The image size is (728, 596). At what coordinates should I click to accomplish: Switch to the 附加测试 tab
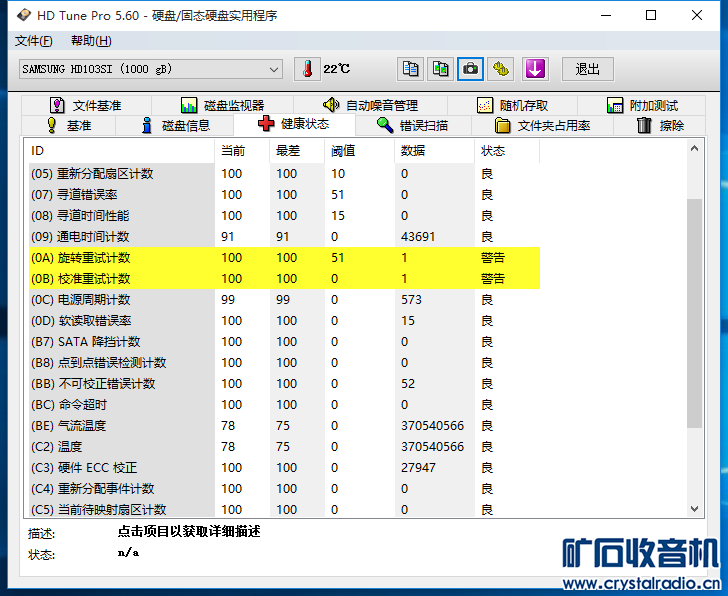click(642, 105)
